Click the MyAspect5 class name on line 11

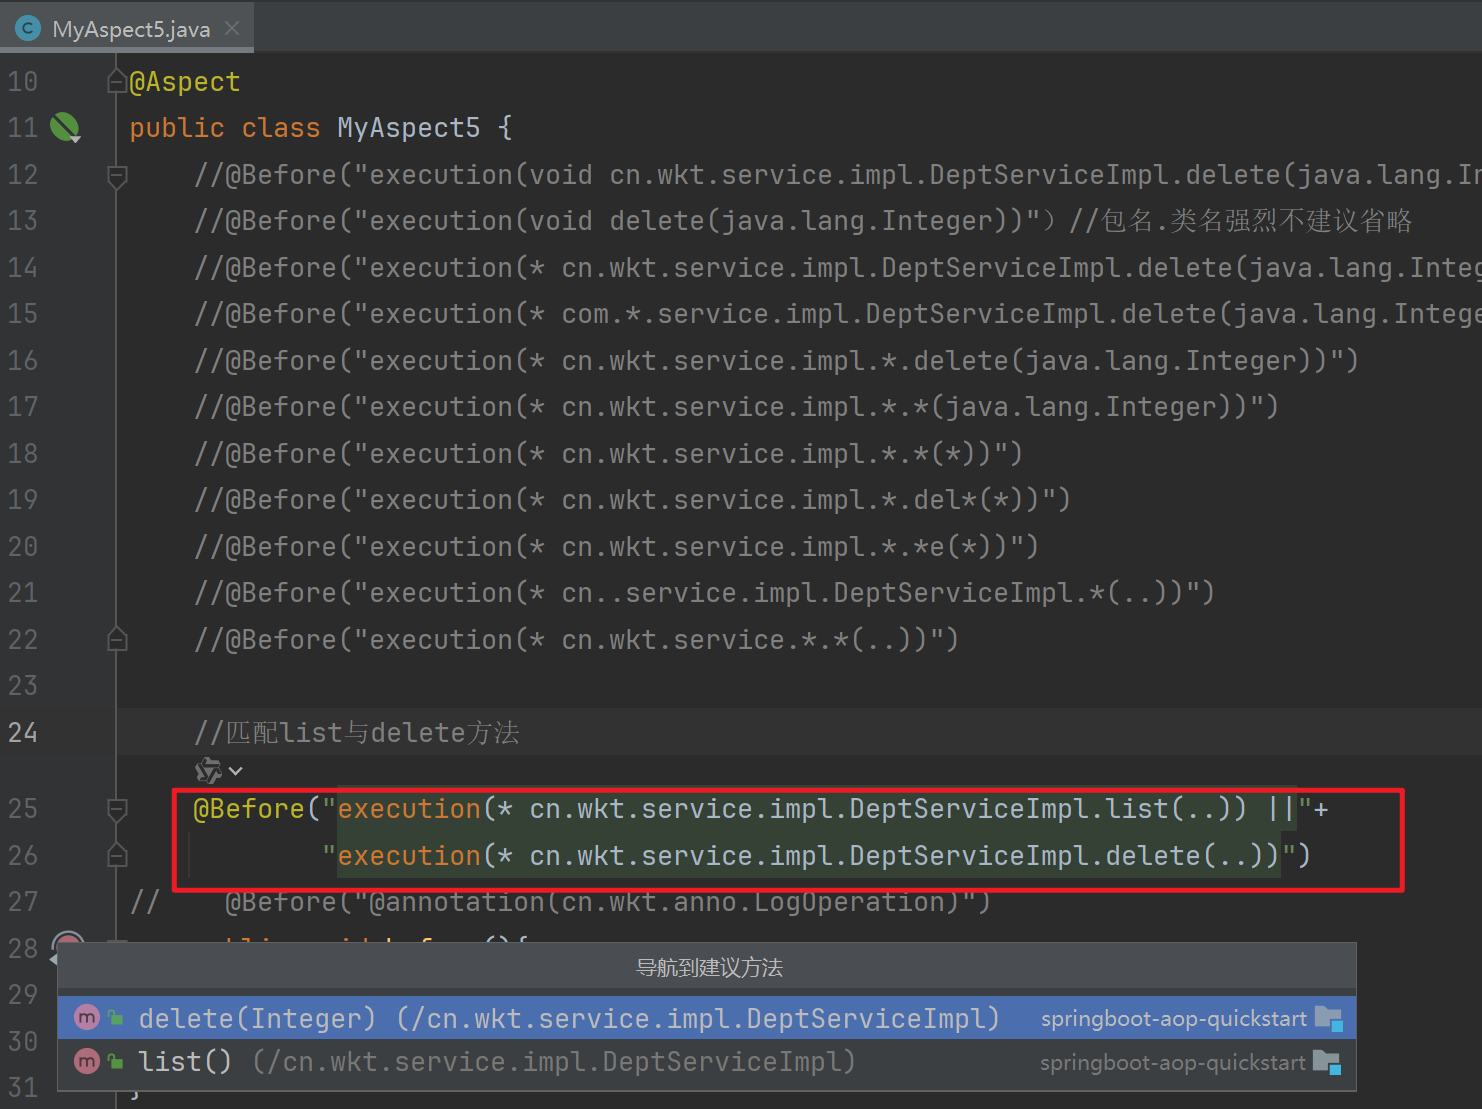click(x=408, y=128)
